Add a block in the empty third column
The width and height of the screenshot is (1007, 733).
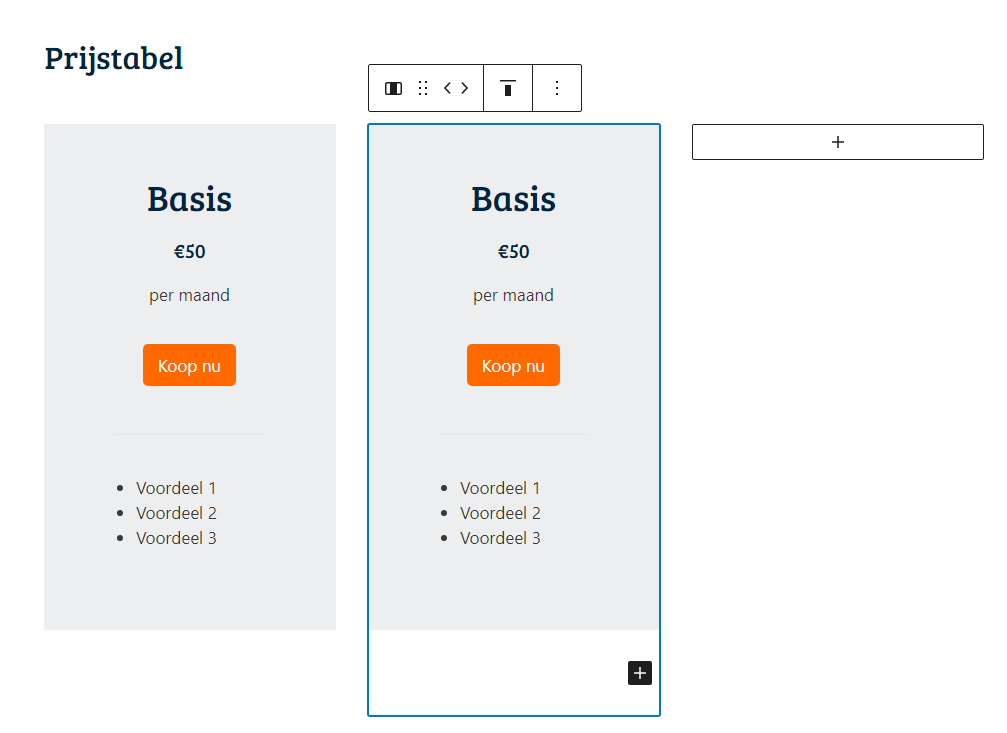[x=837, y=142]
